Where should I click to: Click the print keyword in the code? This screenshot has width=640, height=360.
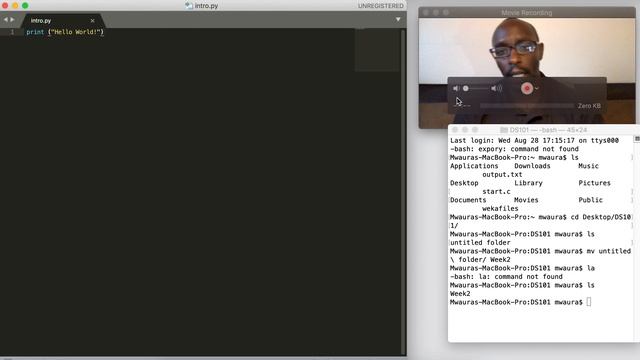coord(35,32)
